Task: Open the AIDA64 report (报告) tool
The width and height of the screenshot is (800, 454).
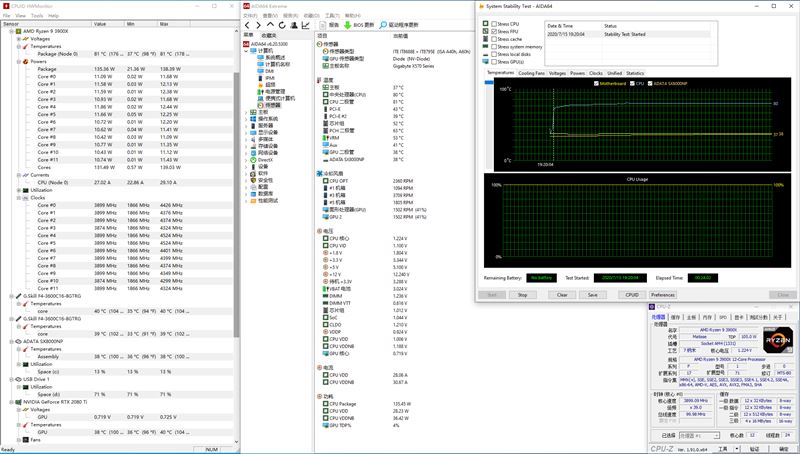Action: click(330, 25)
